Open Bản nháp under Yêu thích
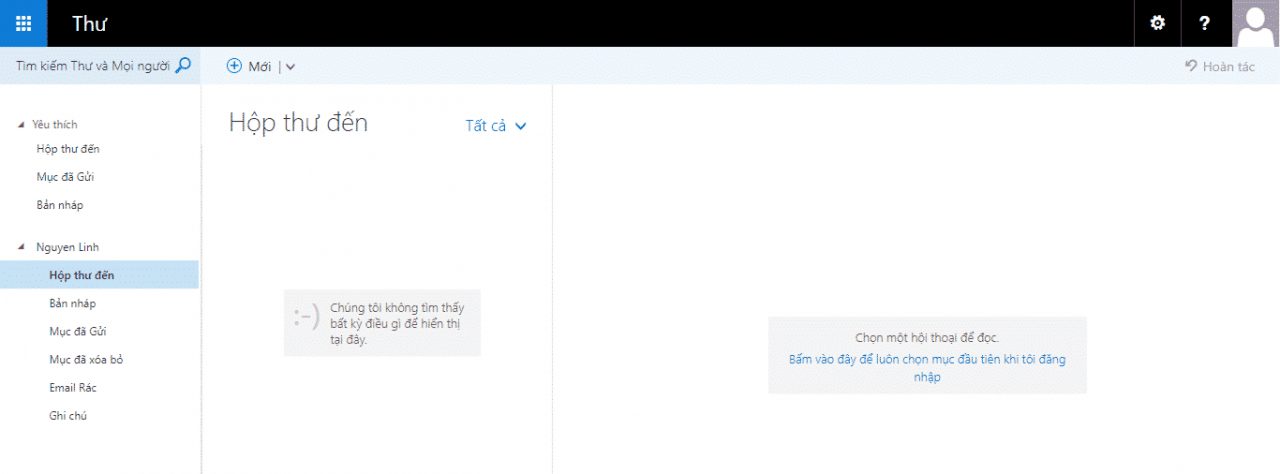This screenshot has height=474, width=1280. click(60, 205)
